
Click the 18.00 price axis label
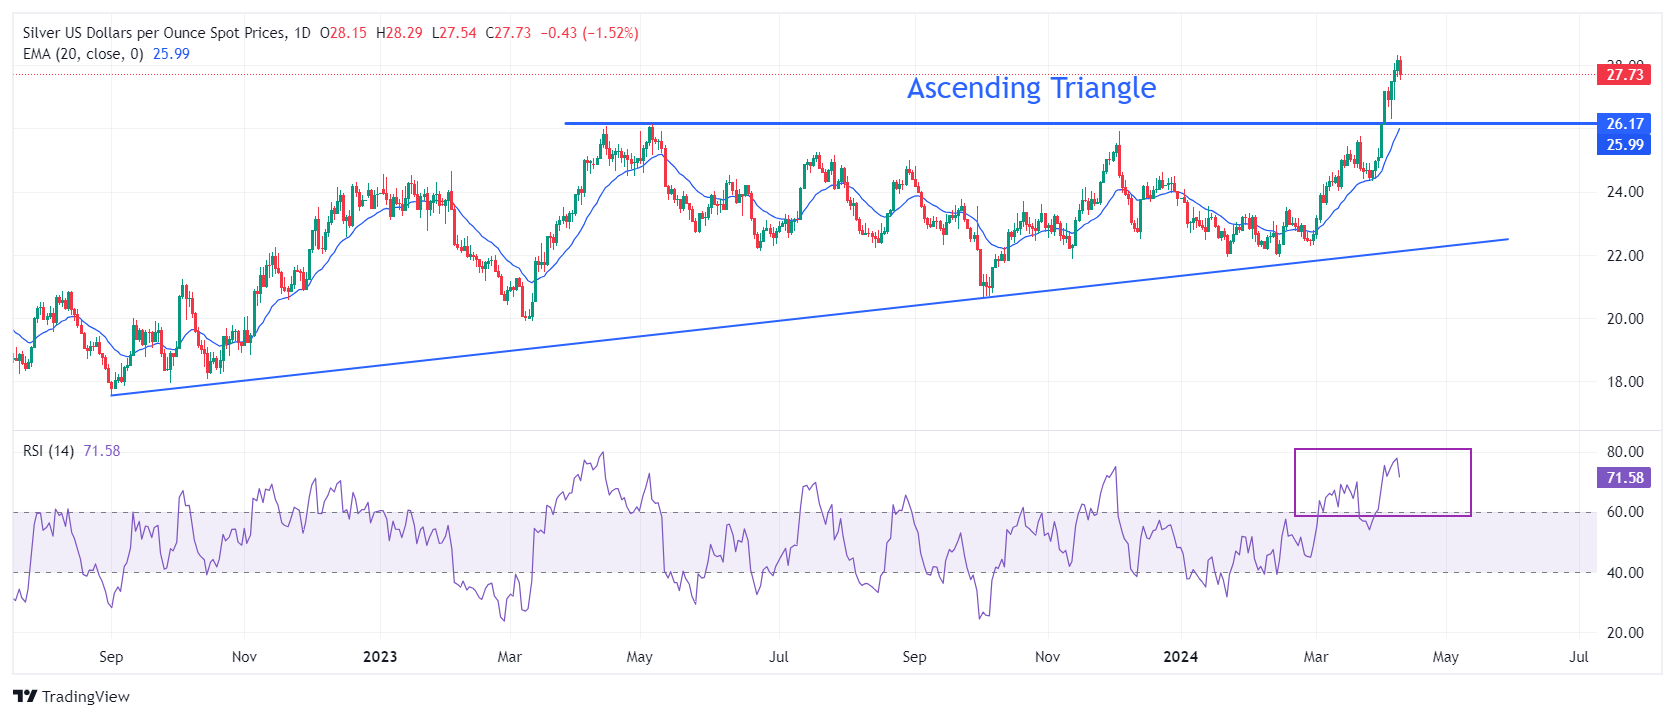click(x=1624, y=382)
